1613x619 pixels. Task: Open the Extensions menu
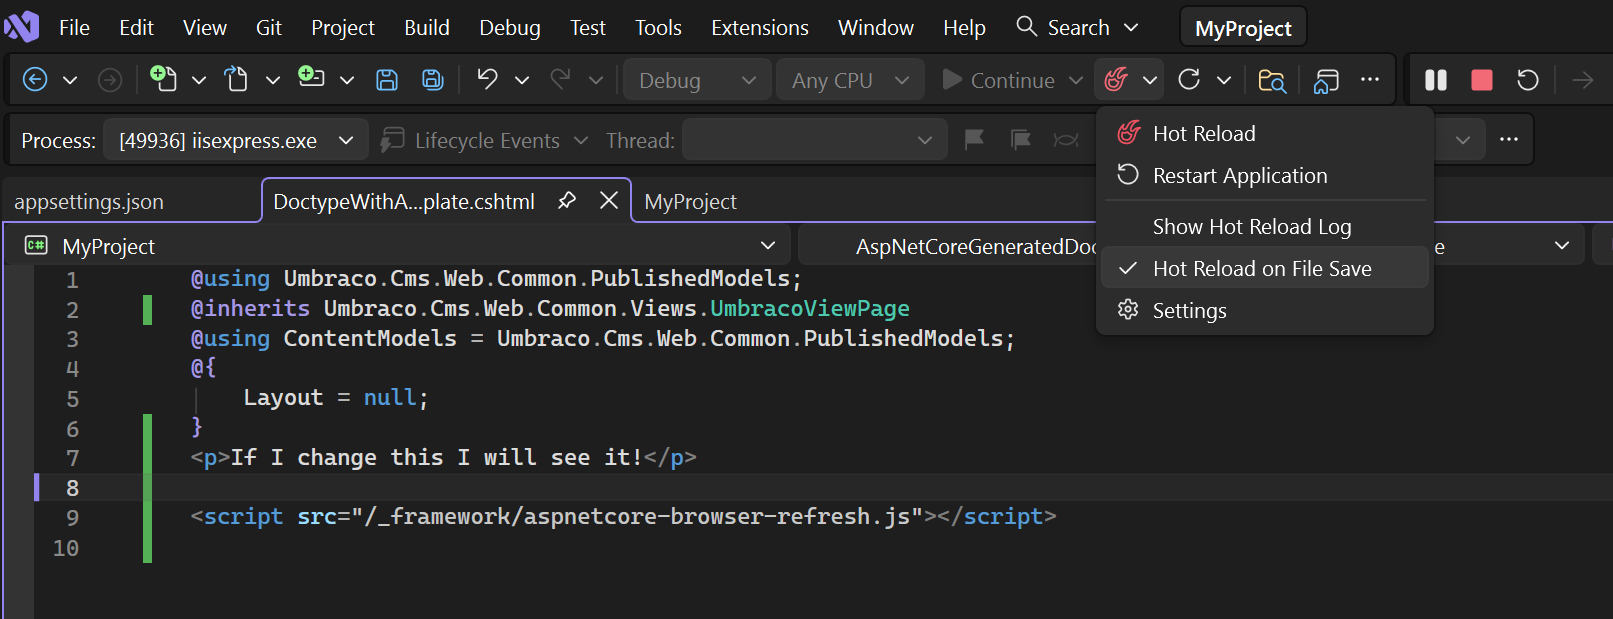[760, 28]
